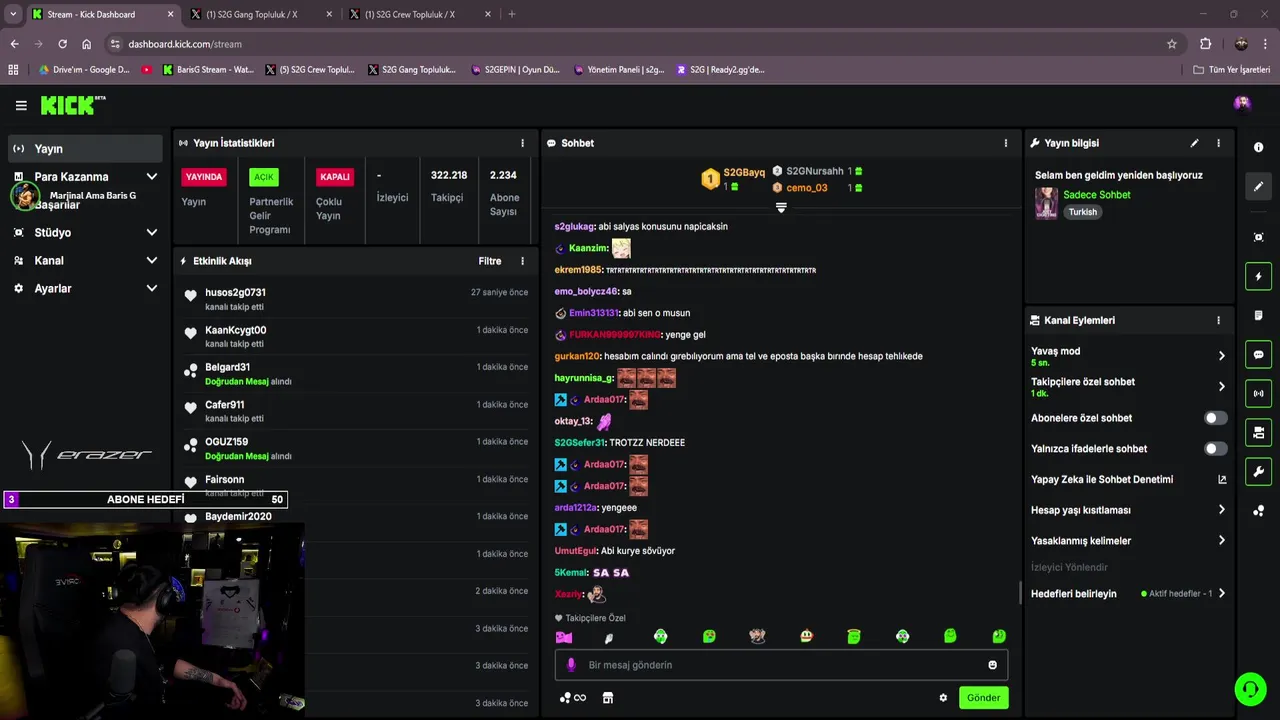Screen dimensions: 1280x720
Task: Open new browser tab
Action: [x=512, y=14]
